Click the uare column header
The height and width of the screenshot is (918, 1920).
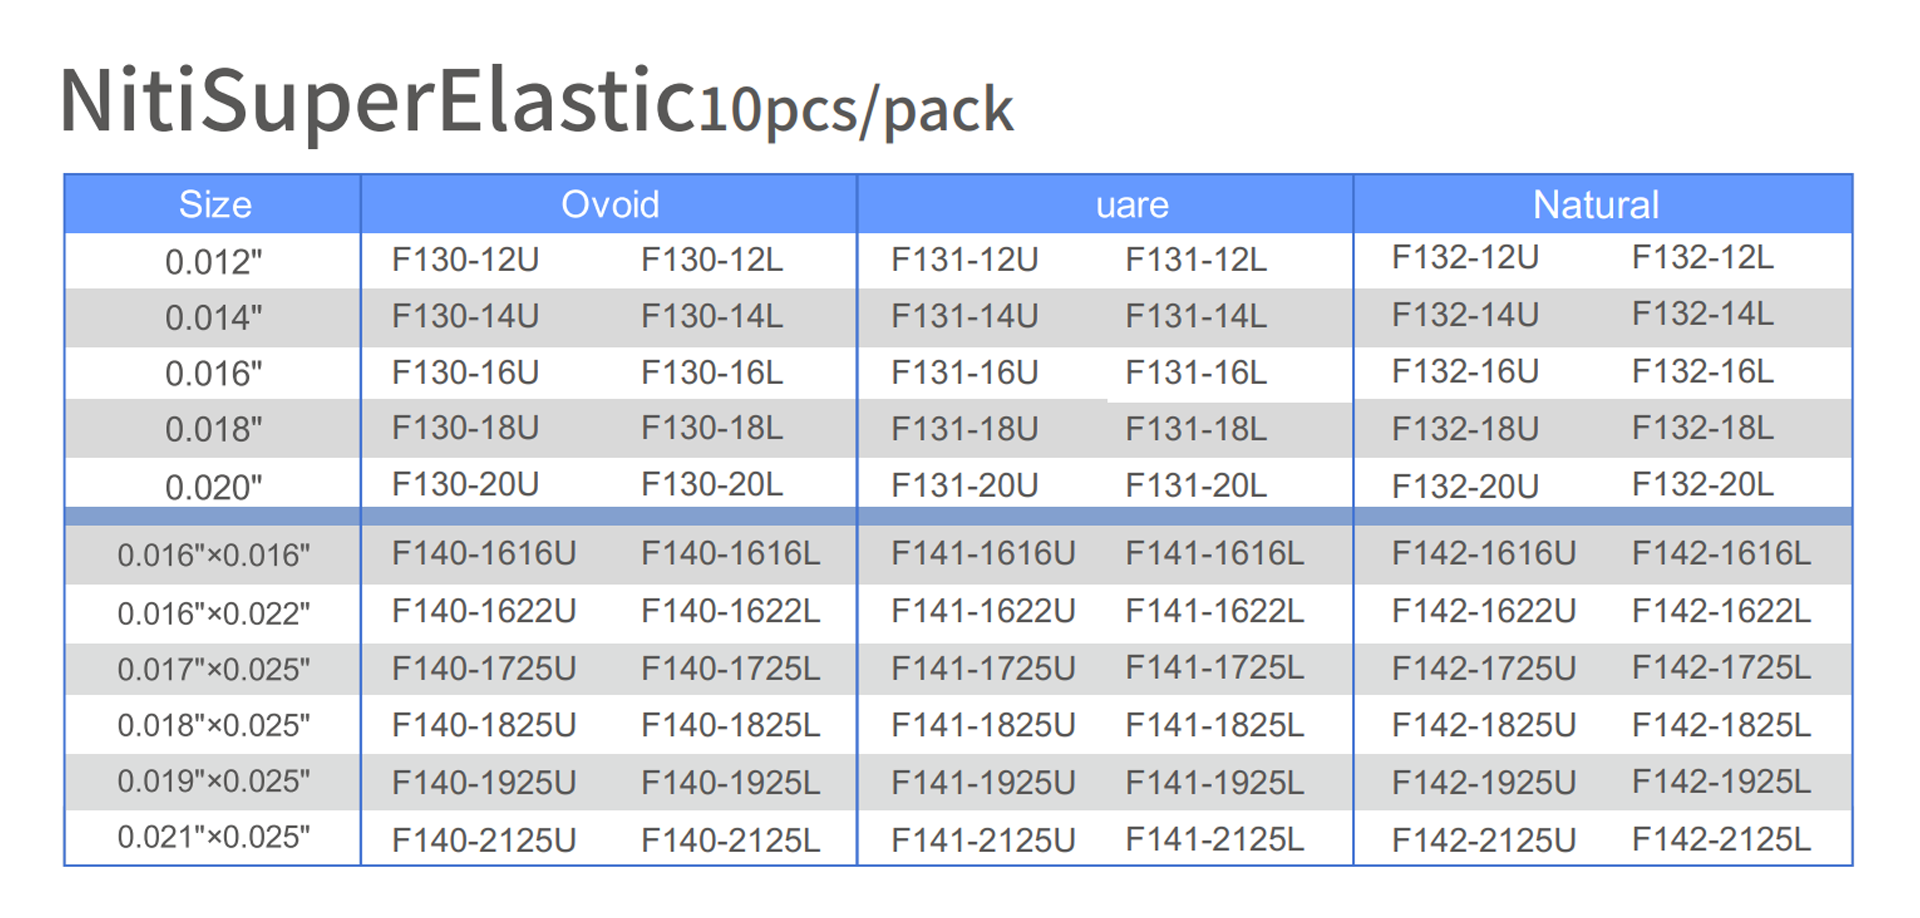coord(1132,205)
